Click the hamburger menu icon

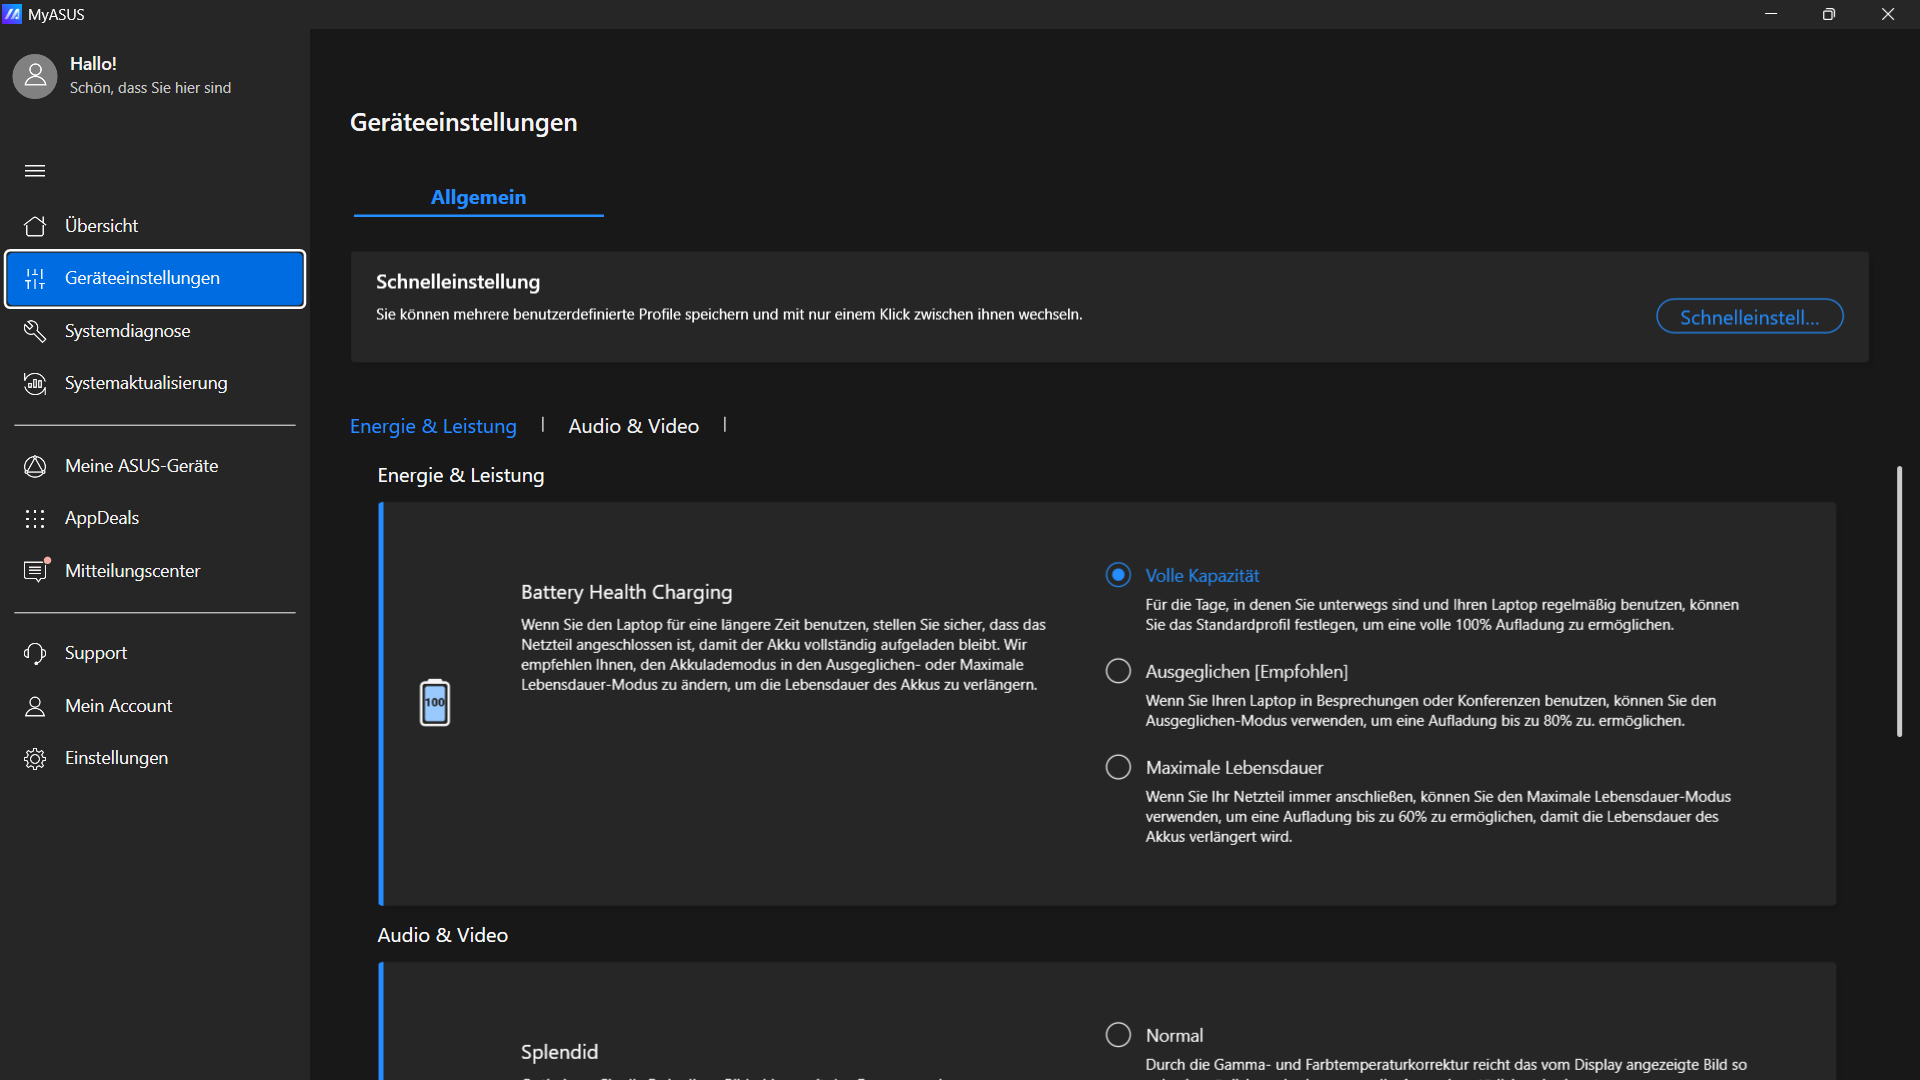pos(35,171)
